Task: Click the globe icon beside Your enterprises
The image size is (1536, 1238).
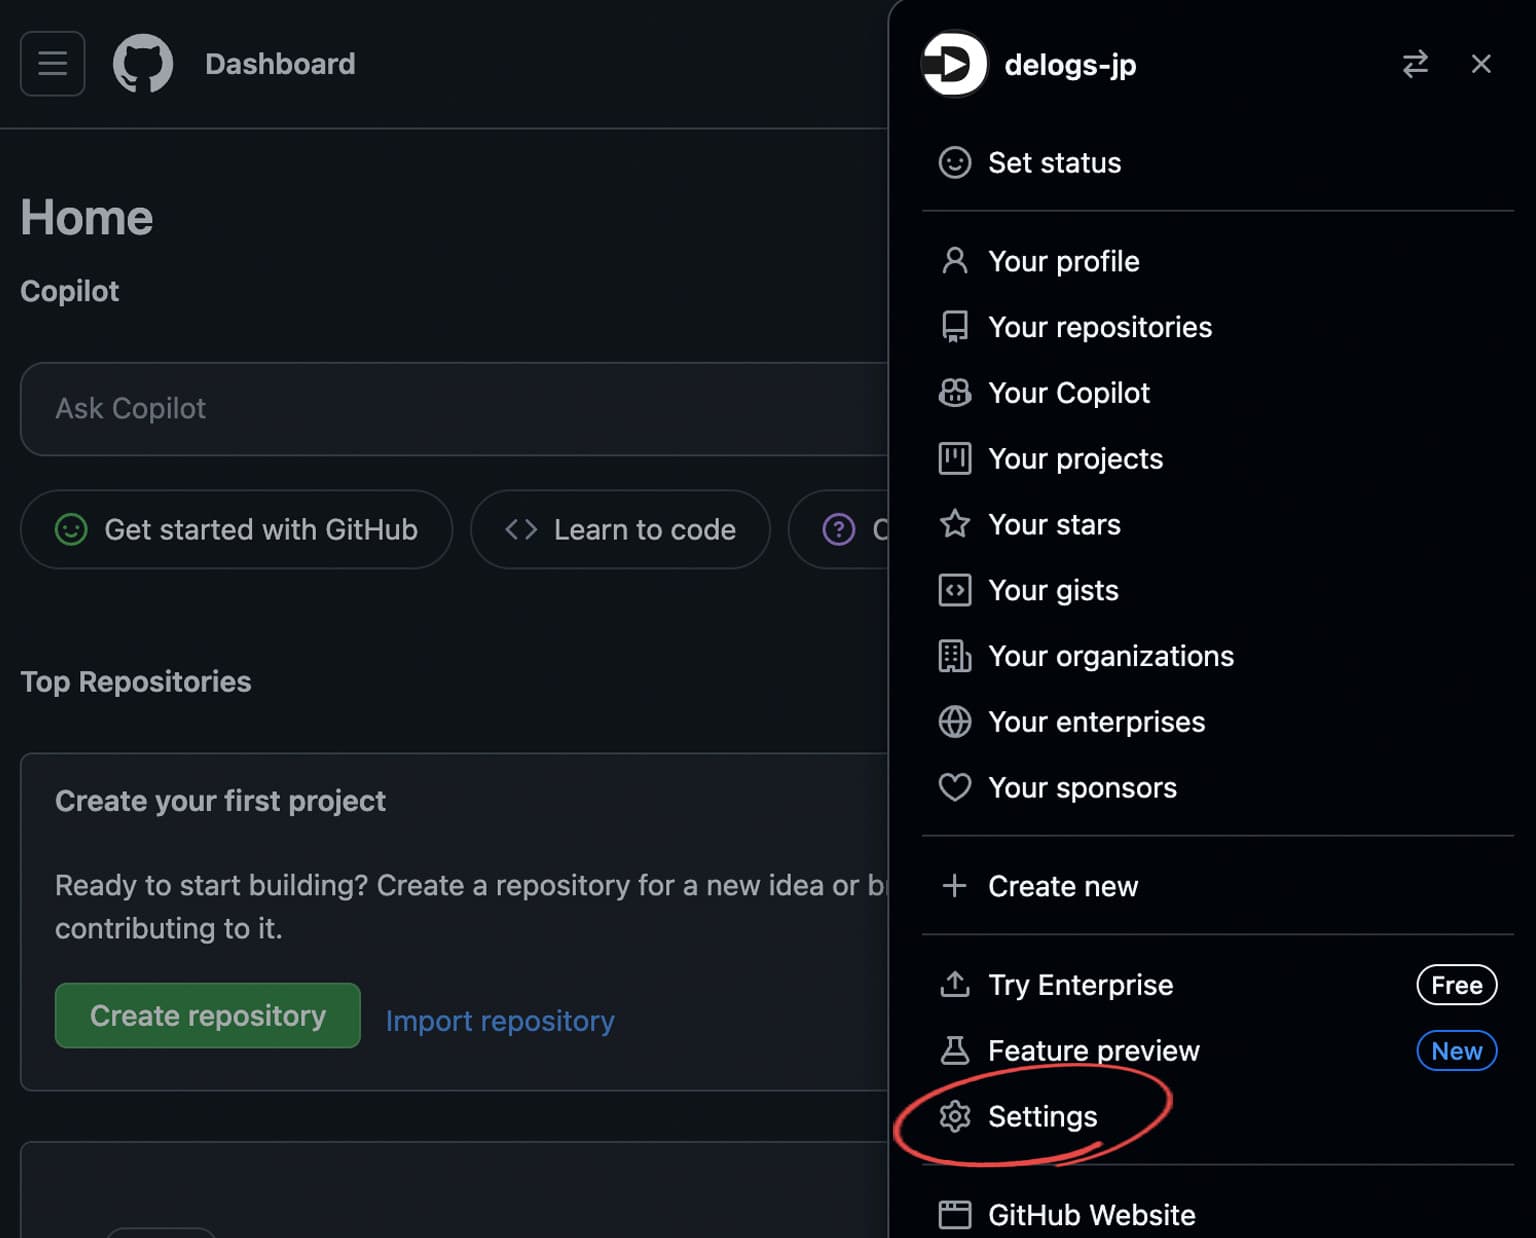Action: coord(955,722)
